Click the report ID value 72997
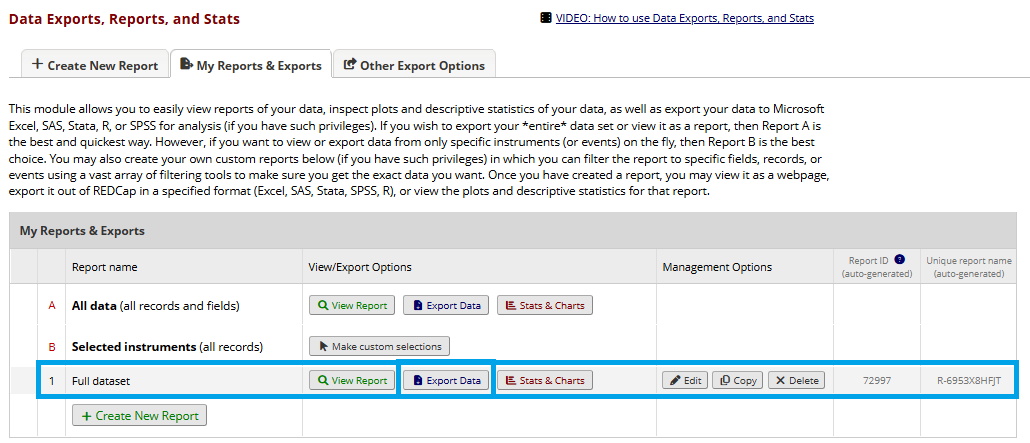The image size is (1030, 443). tap(876, 381)
